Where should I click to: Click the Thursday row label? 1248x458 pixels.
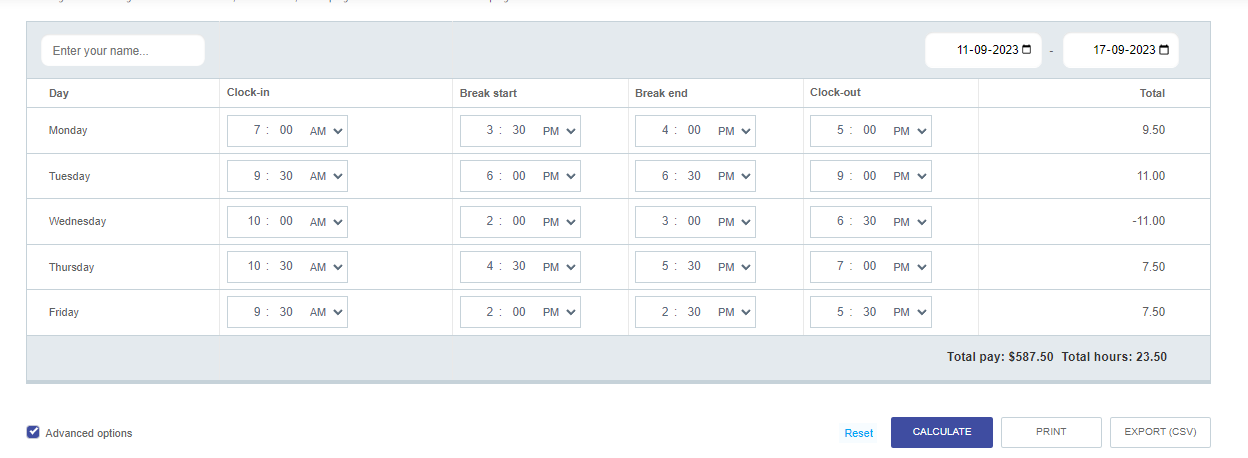[70, 267]
